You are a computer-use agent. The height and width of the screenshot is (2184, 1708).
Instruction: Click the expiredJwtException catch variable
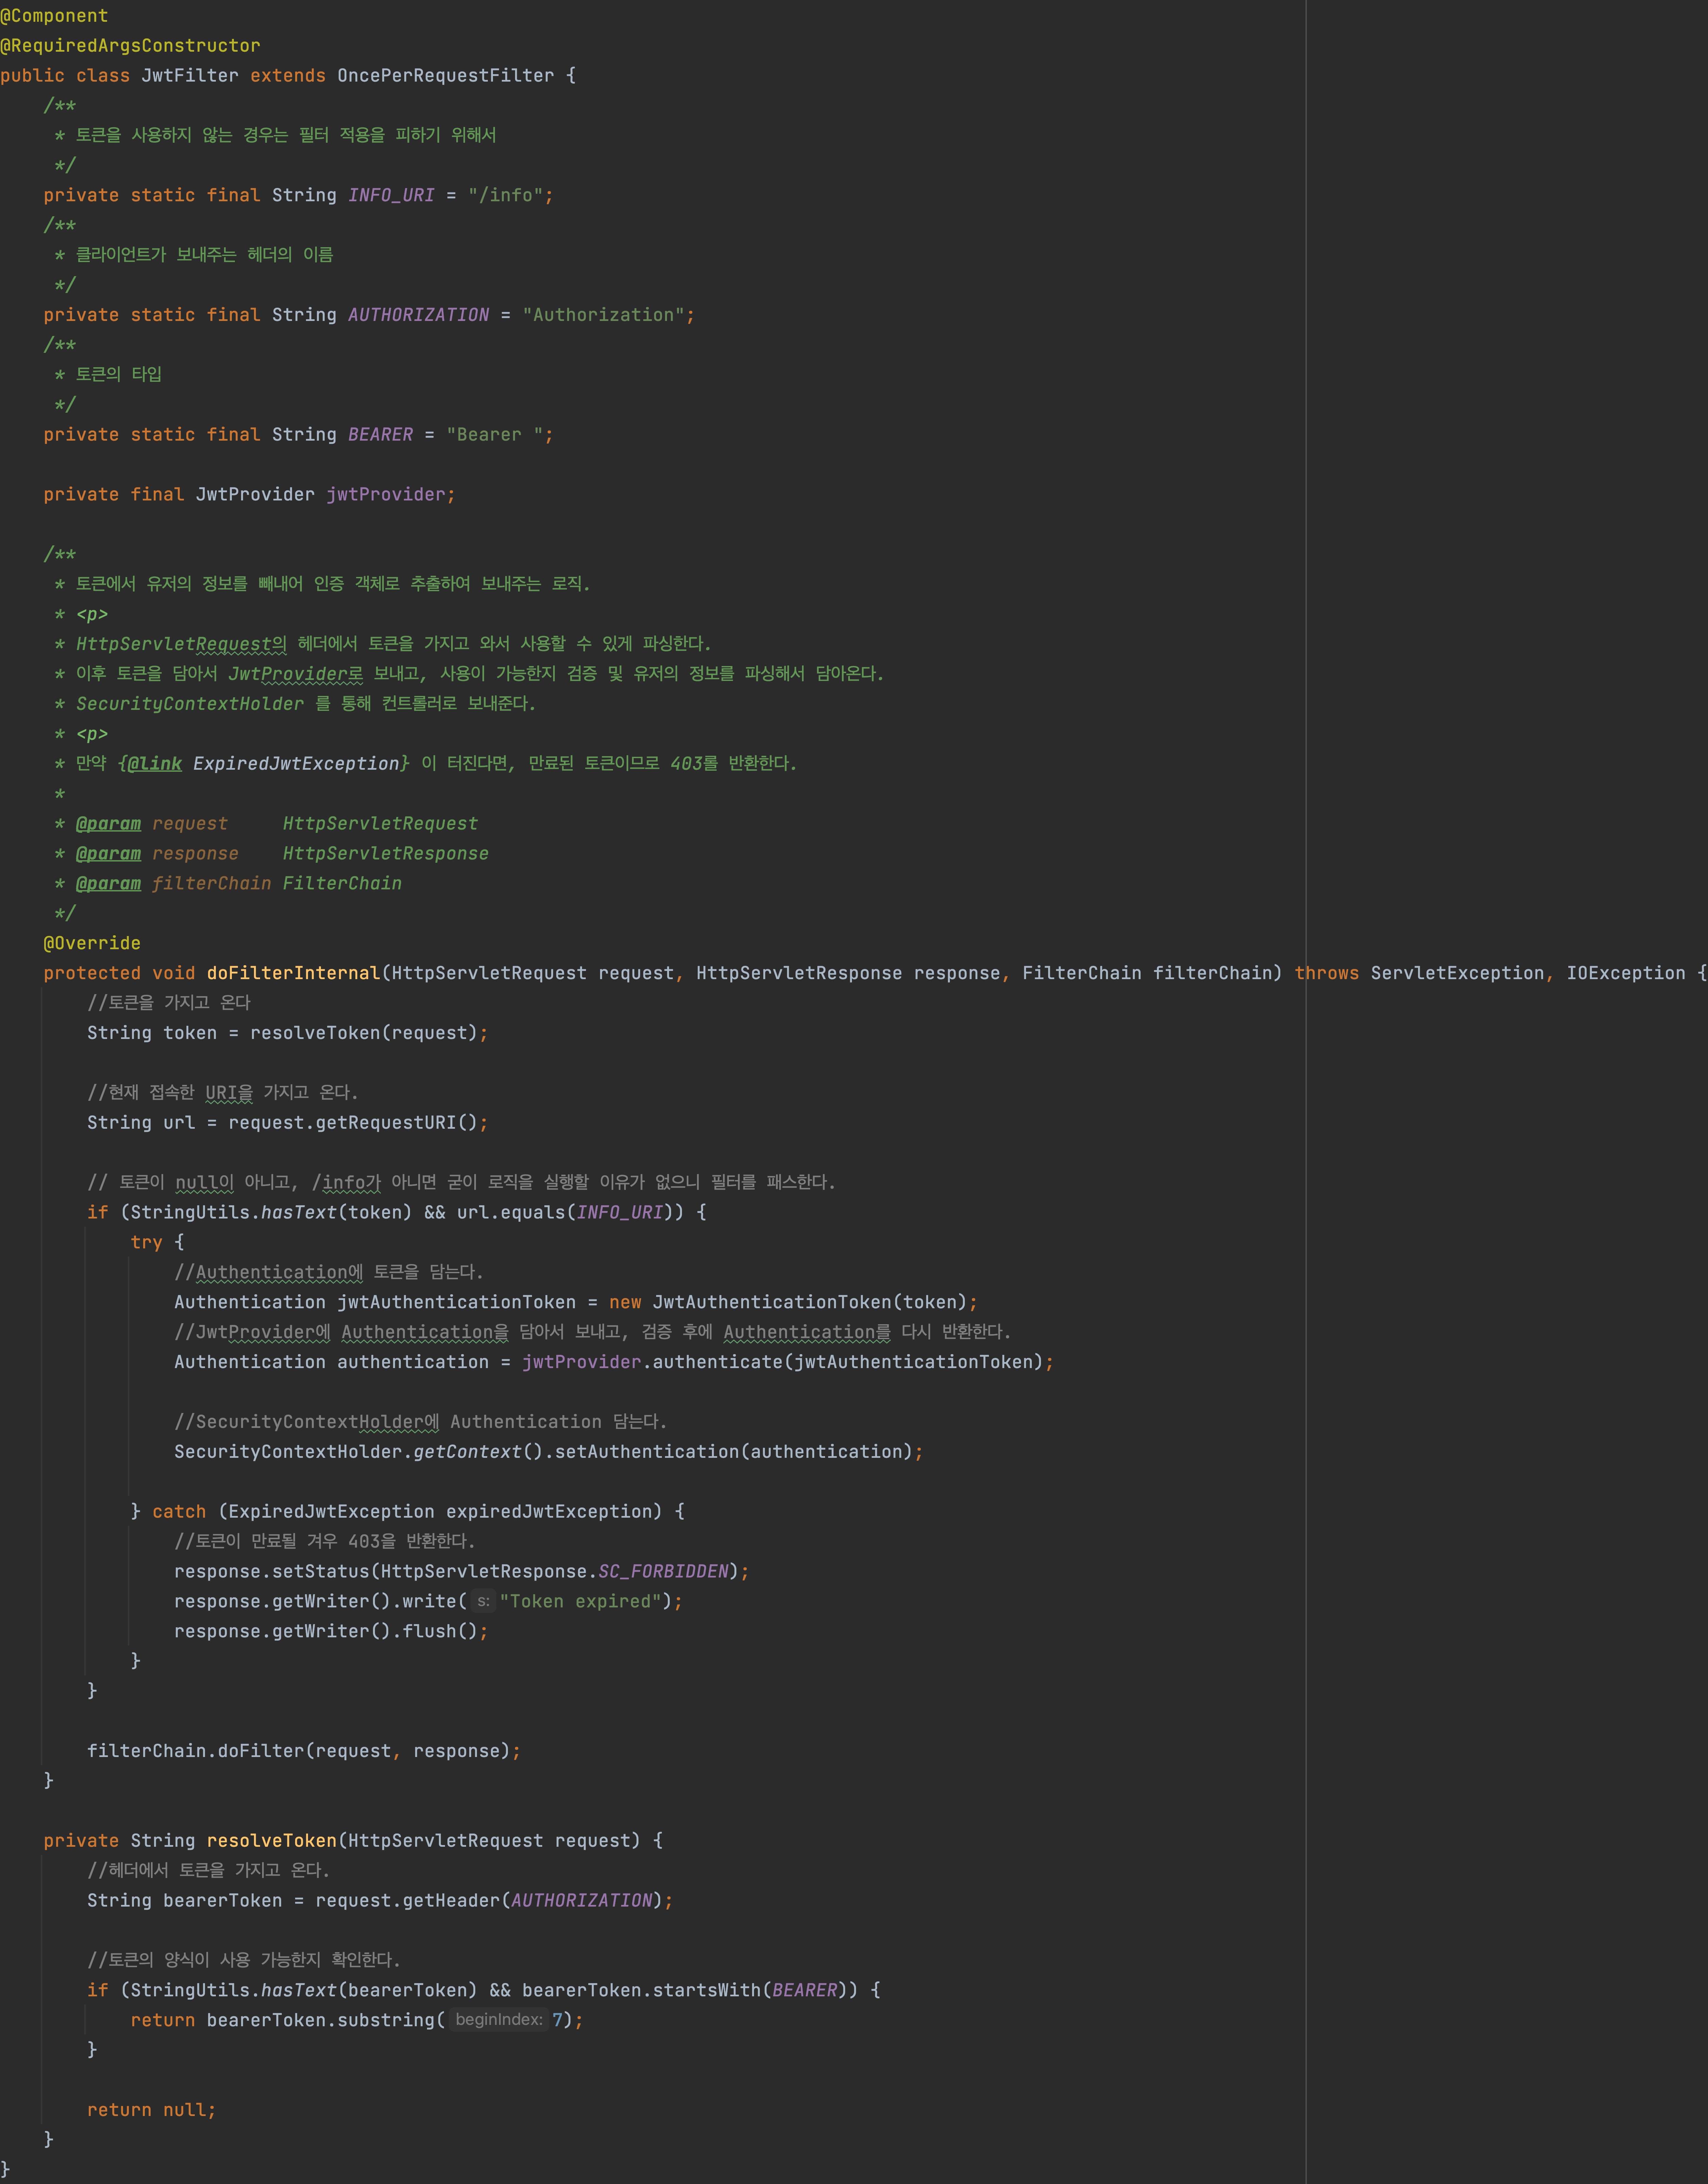pos(549,1512)
